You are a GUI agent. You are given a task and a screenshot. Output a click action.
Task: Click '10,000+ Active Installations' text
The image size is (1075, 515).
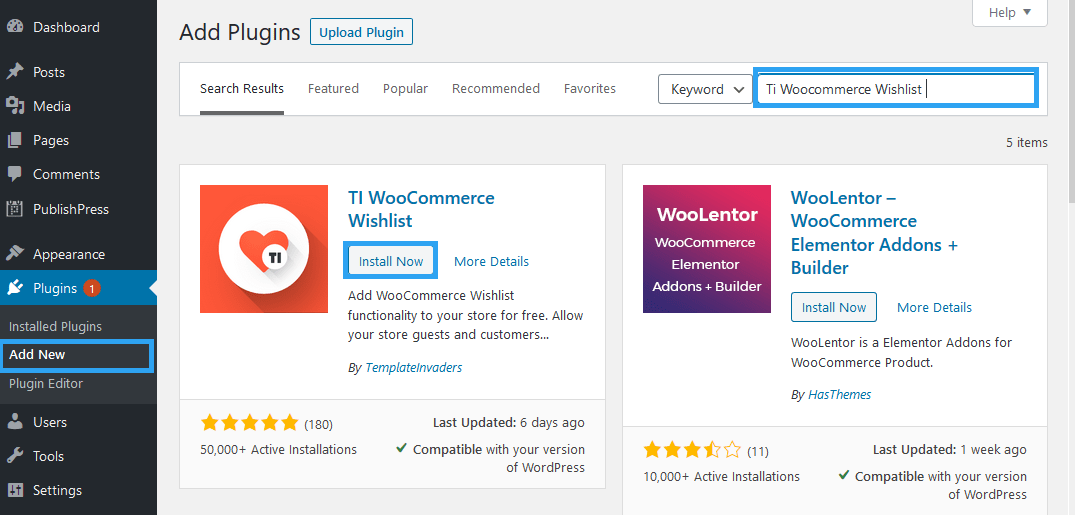(721, 477)
